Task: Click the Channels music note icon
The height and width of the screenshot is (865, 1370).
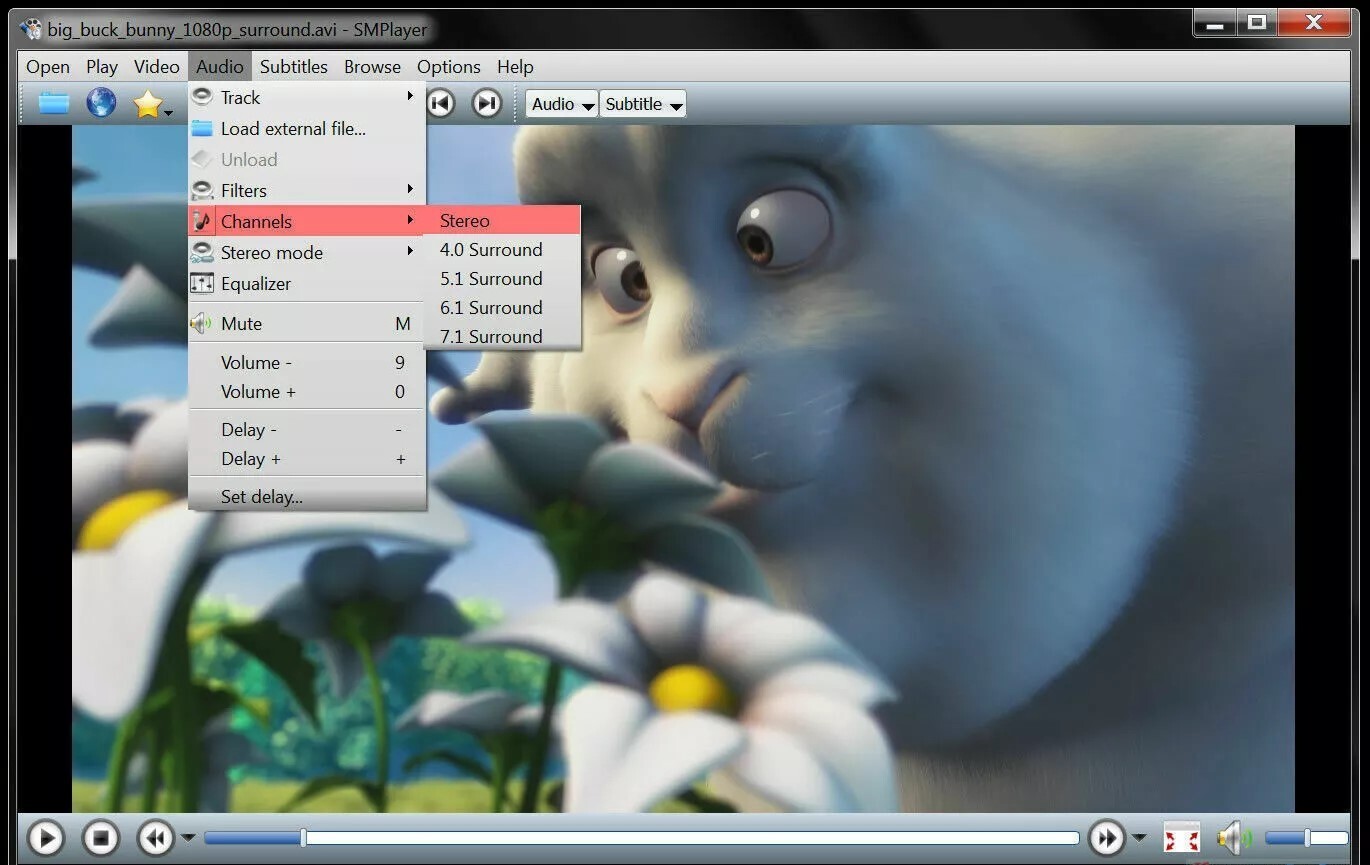Action: pos(202,221)
